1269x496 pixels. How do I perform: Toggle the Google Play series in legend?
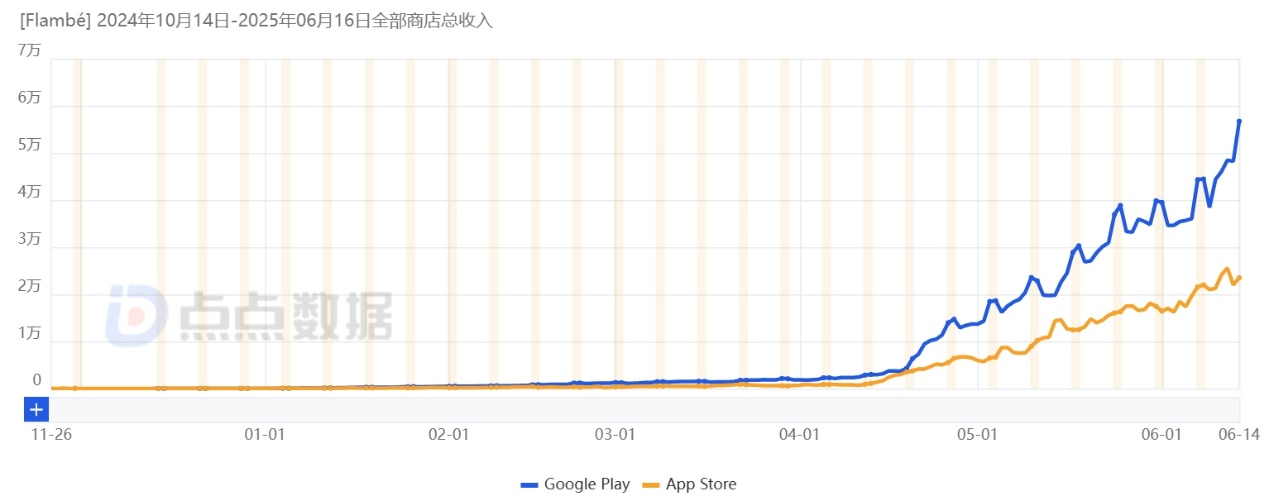(x=575, y=484)
